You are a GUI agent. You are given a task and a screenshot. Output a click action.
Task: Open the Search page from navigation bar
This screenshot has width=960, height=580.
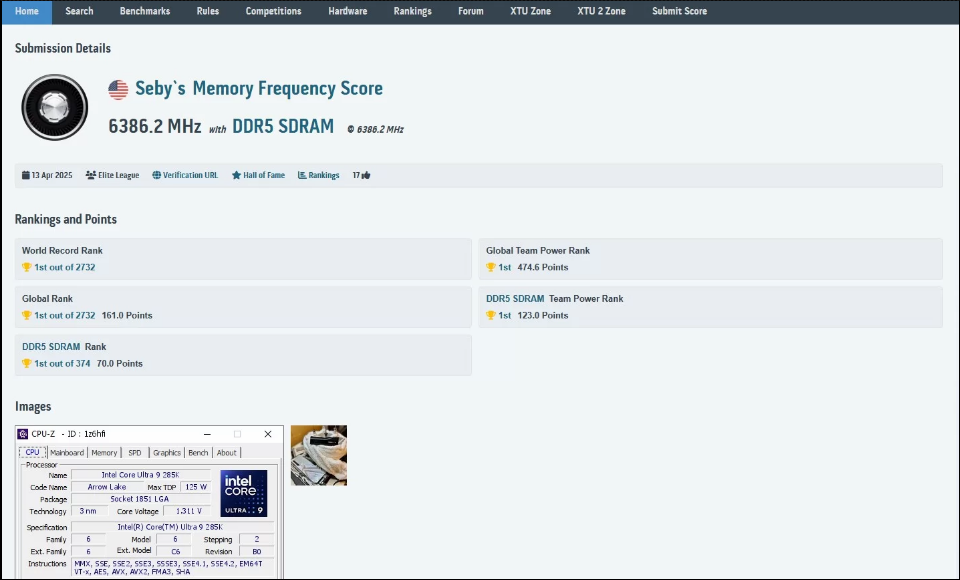click(x=79, y=11)
